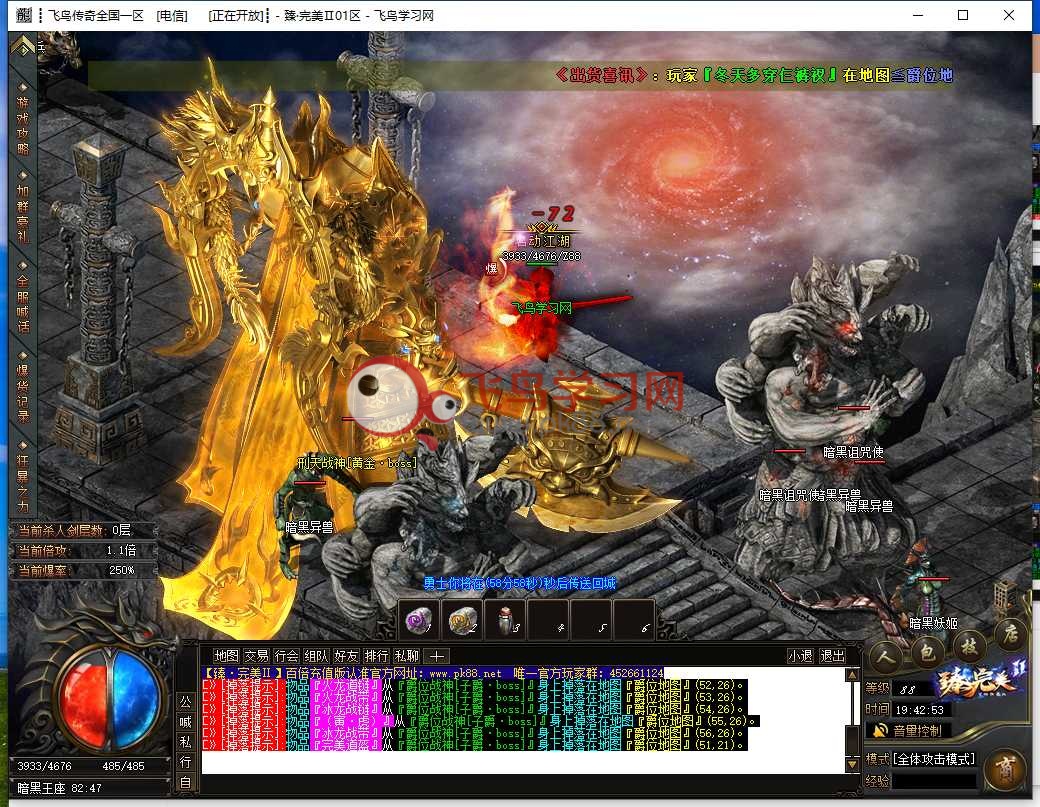
Task: Use the potion in quick slot 3
Action: point(504,621)
